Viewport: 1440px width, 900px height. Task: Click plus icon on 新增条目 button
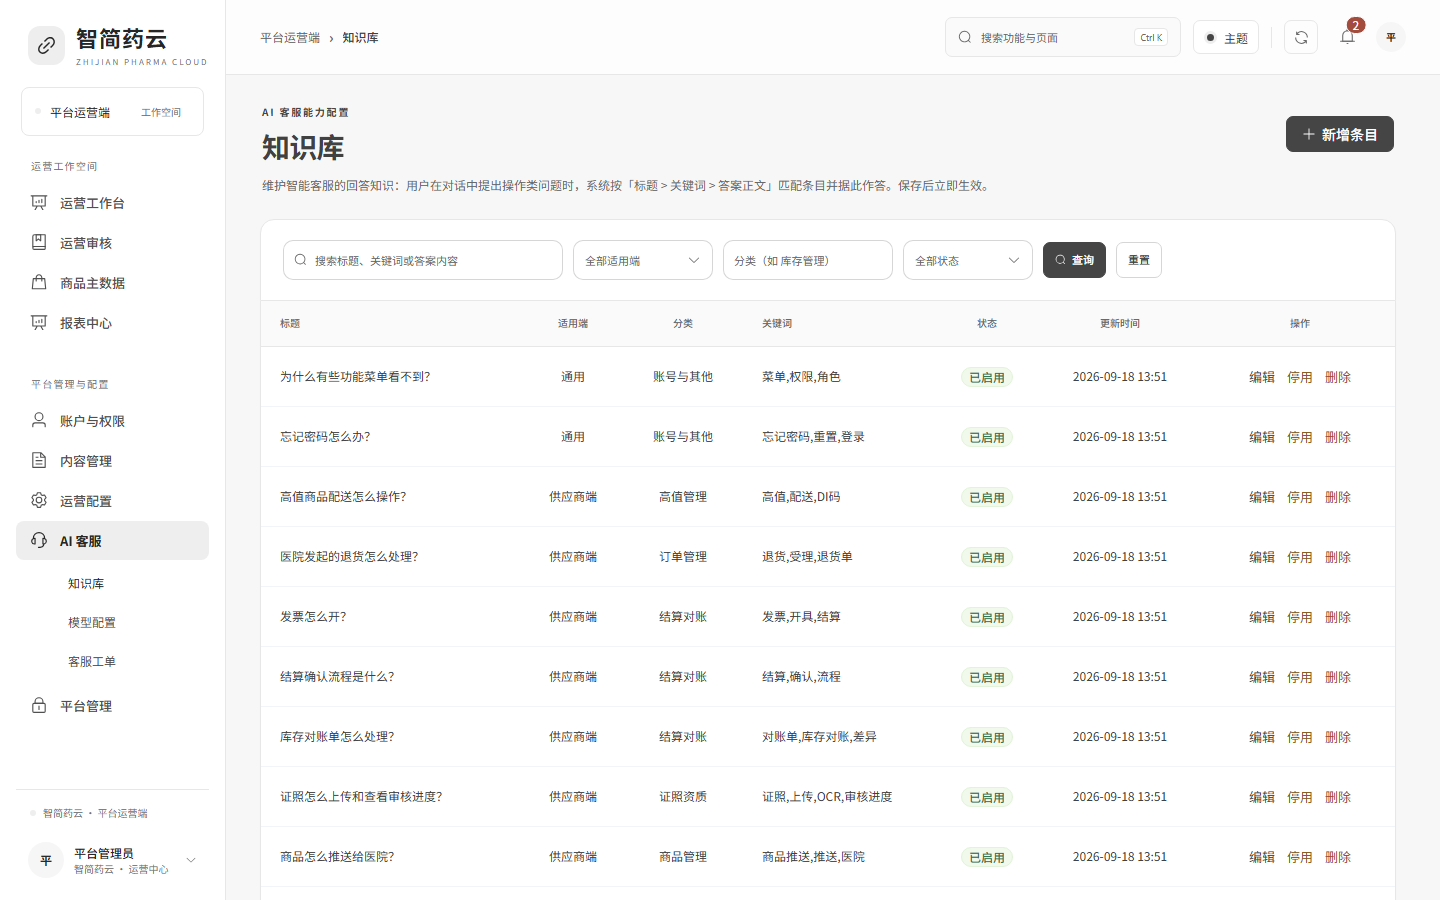[1308, 134]
